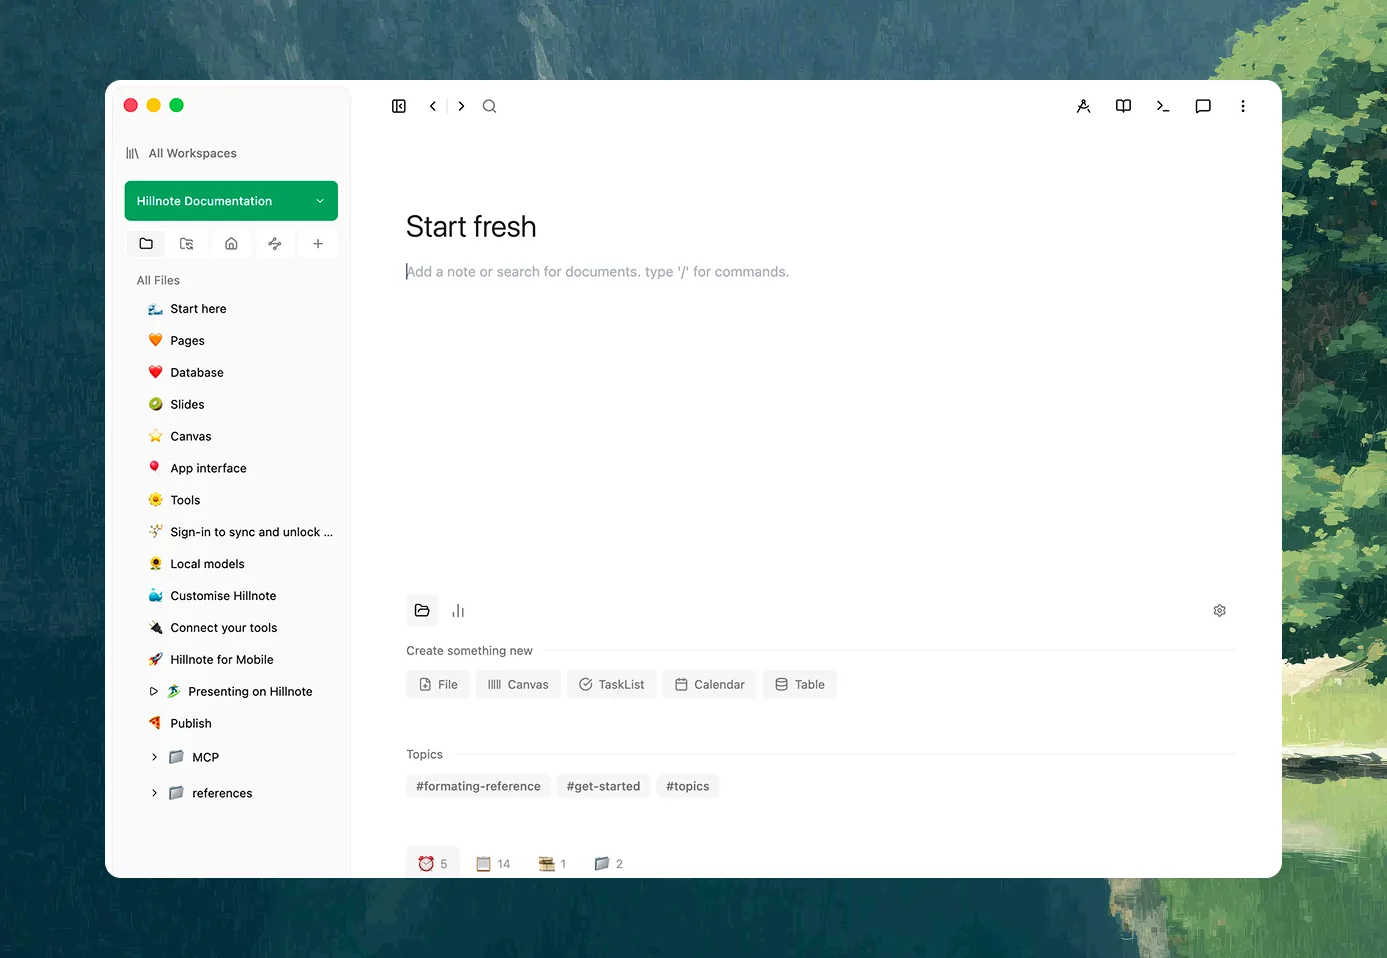Open the chat bubble icon
Viewport: 1387px width, 958px height.
[1203, 106]
